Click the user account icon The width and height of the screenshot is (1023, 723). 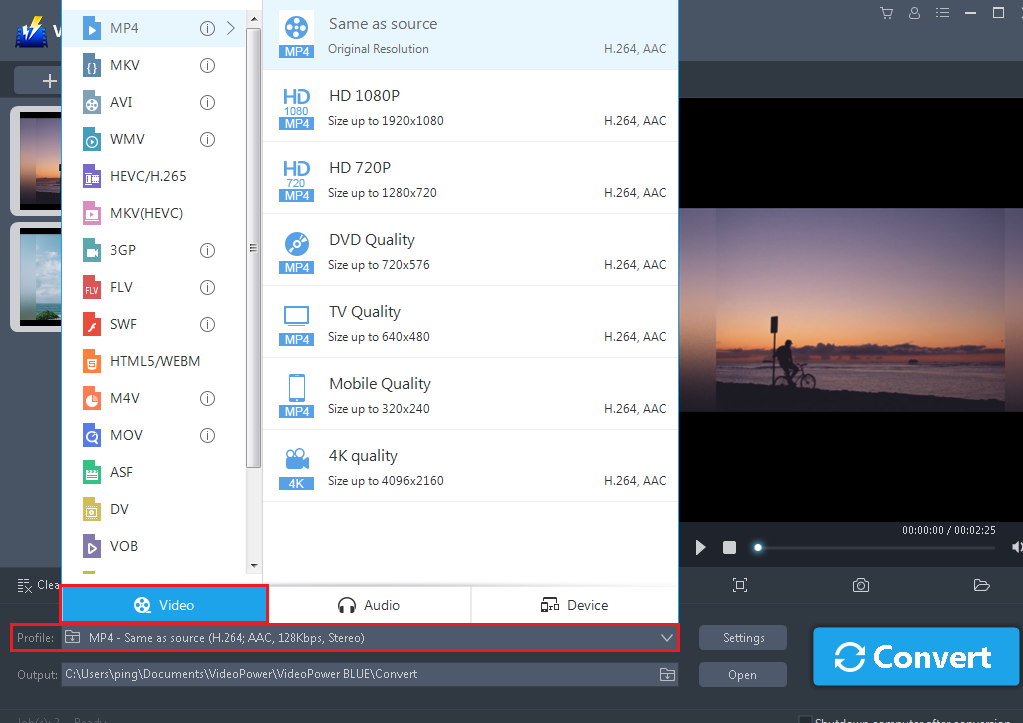click(x=911, y=14)
